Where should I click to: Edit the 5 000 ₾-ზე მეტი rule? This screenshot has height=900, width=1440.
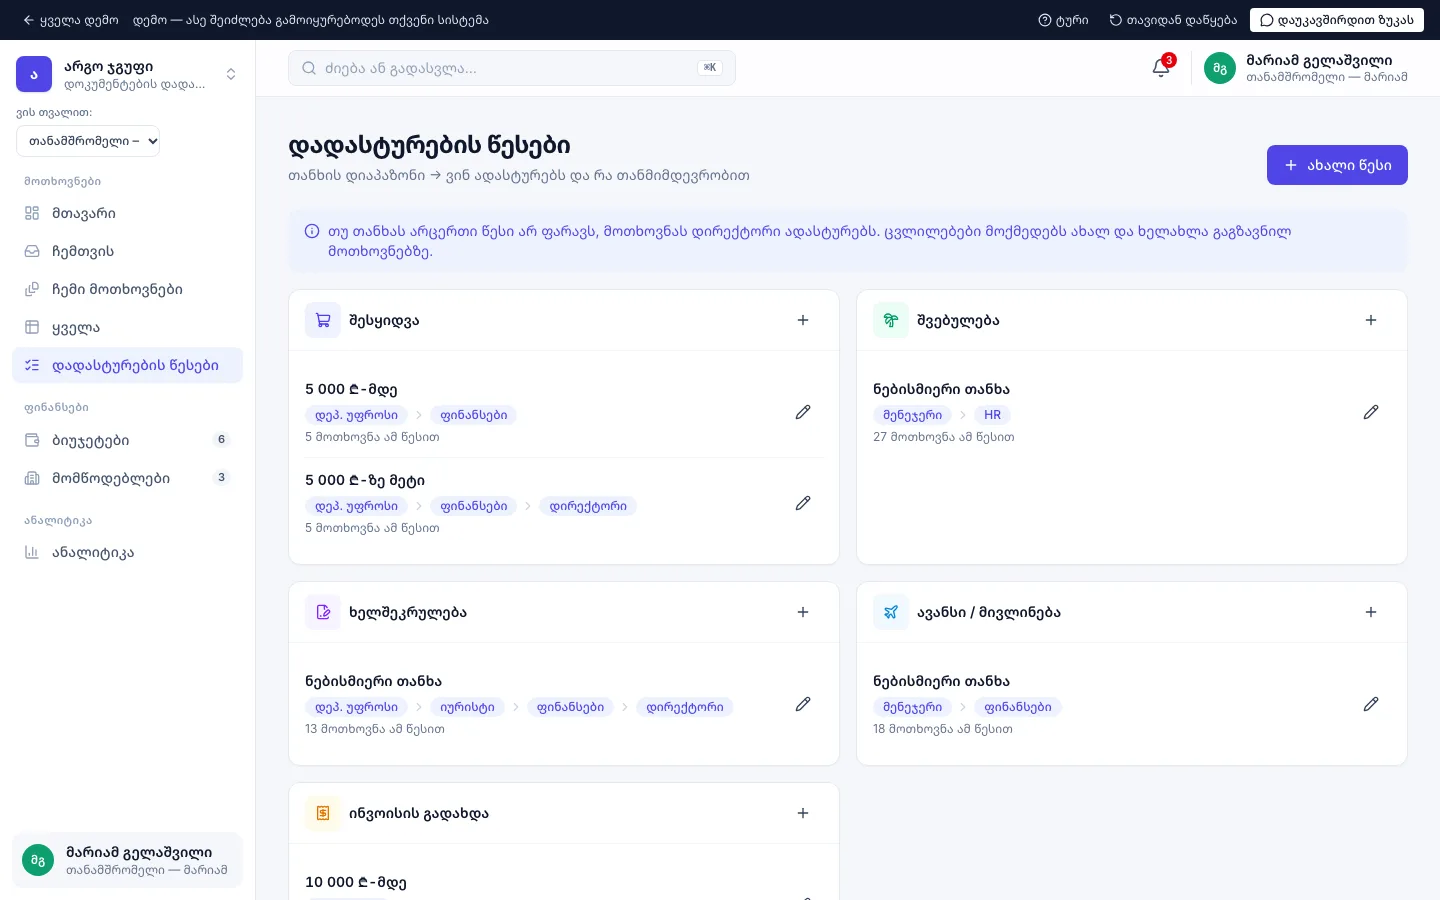(x=803, y=503)
